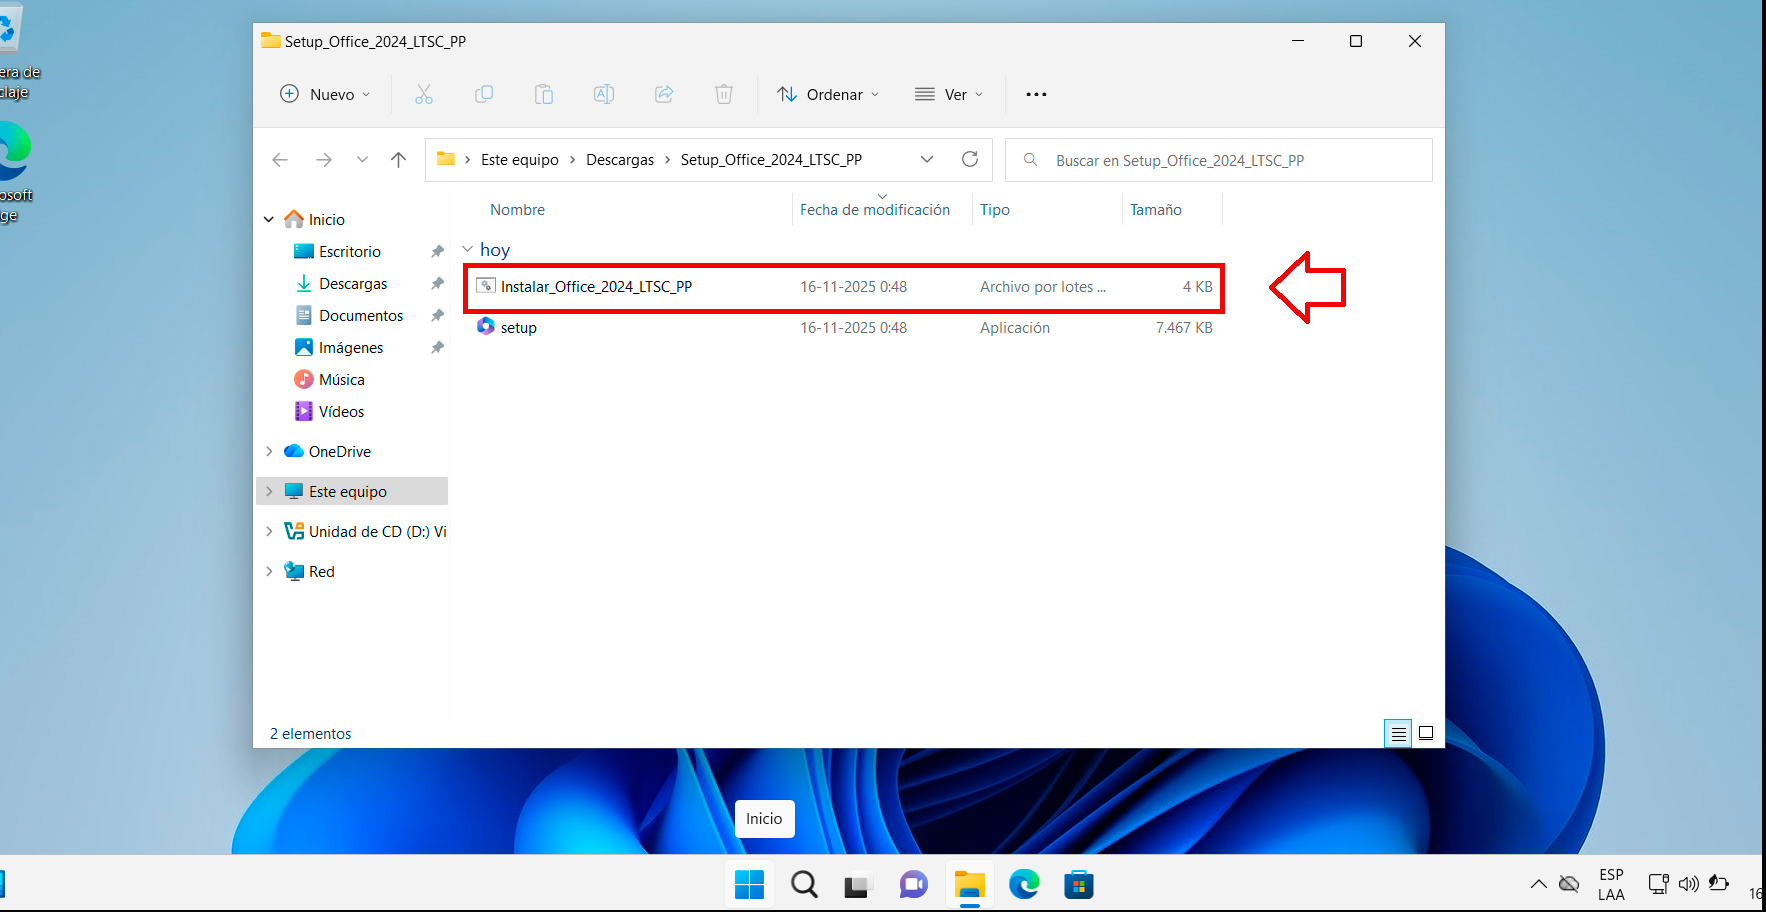Click the Delete trash can icon
The width and height of the screenshot is (1766, 912).
point(724,94)
